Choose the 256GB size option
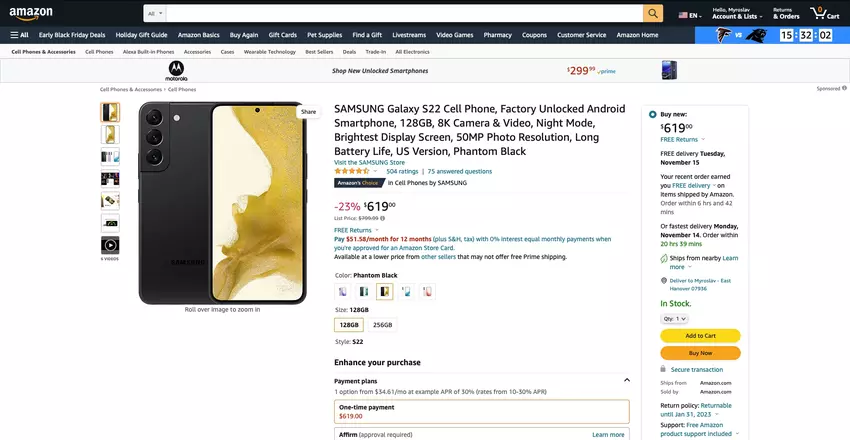This screenshot has height=440, width=850. [x=383, y=325]
